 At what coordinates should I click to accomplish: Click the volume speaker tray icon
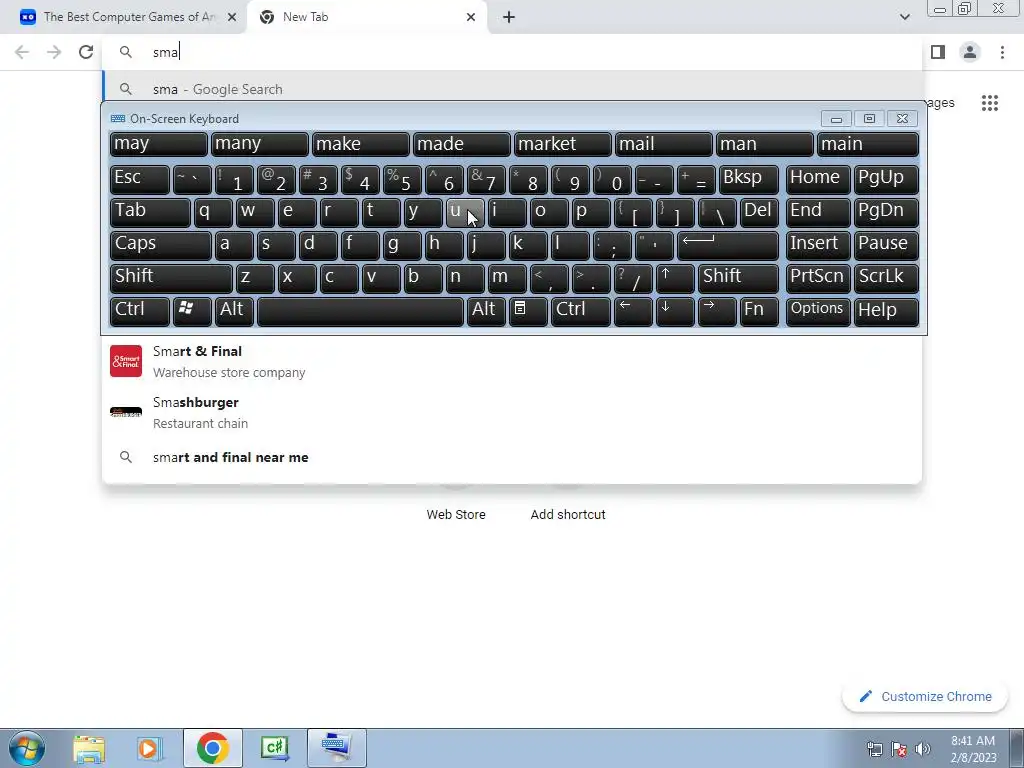pyautogui.click(x=923, y=749)
